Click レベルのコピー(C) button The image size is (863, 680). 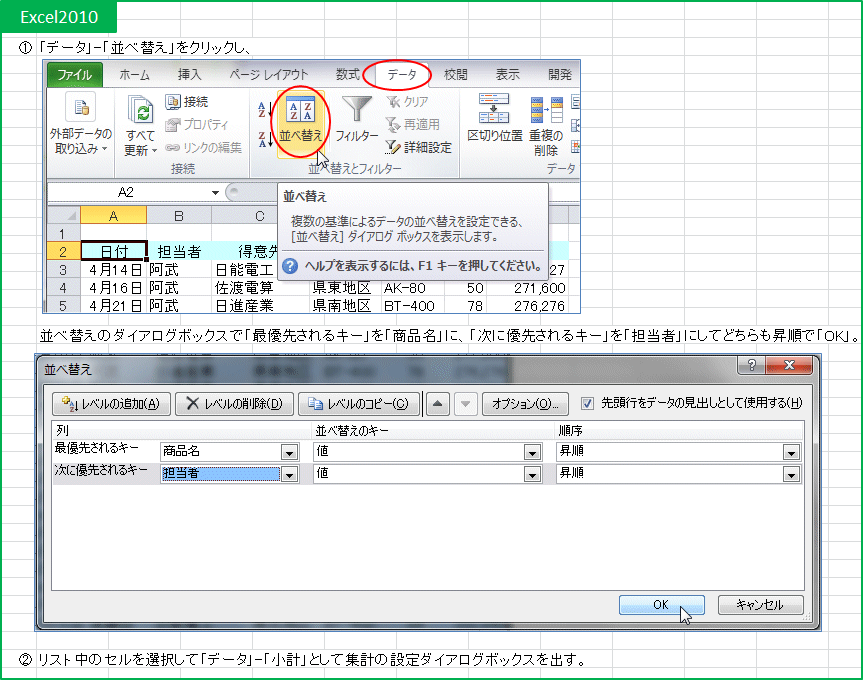coord(358,404)
